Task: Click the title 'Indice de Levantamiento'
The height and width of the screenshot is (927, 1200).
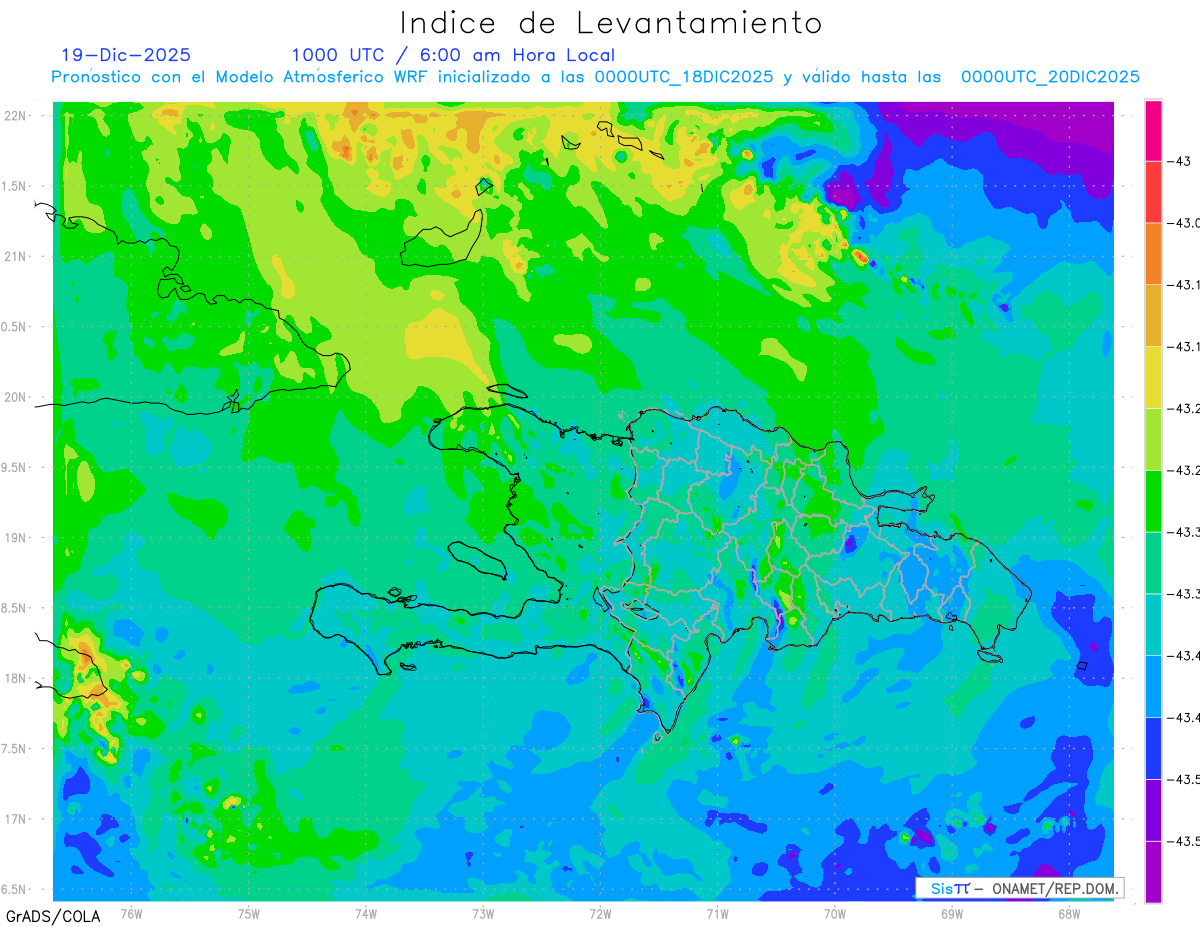Action: click(611, 23)
